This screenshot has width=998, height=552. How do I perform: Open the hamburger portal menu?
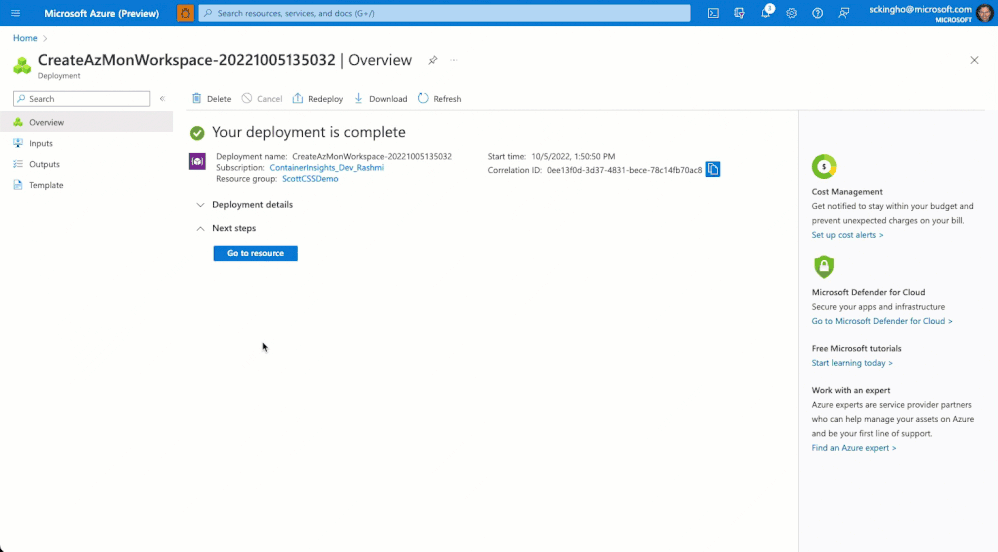click(x=15, y=13)
